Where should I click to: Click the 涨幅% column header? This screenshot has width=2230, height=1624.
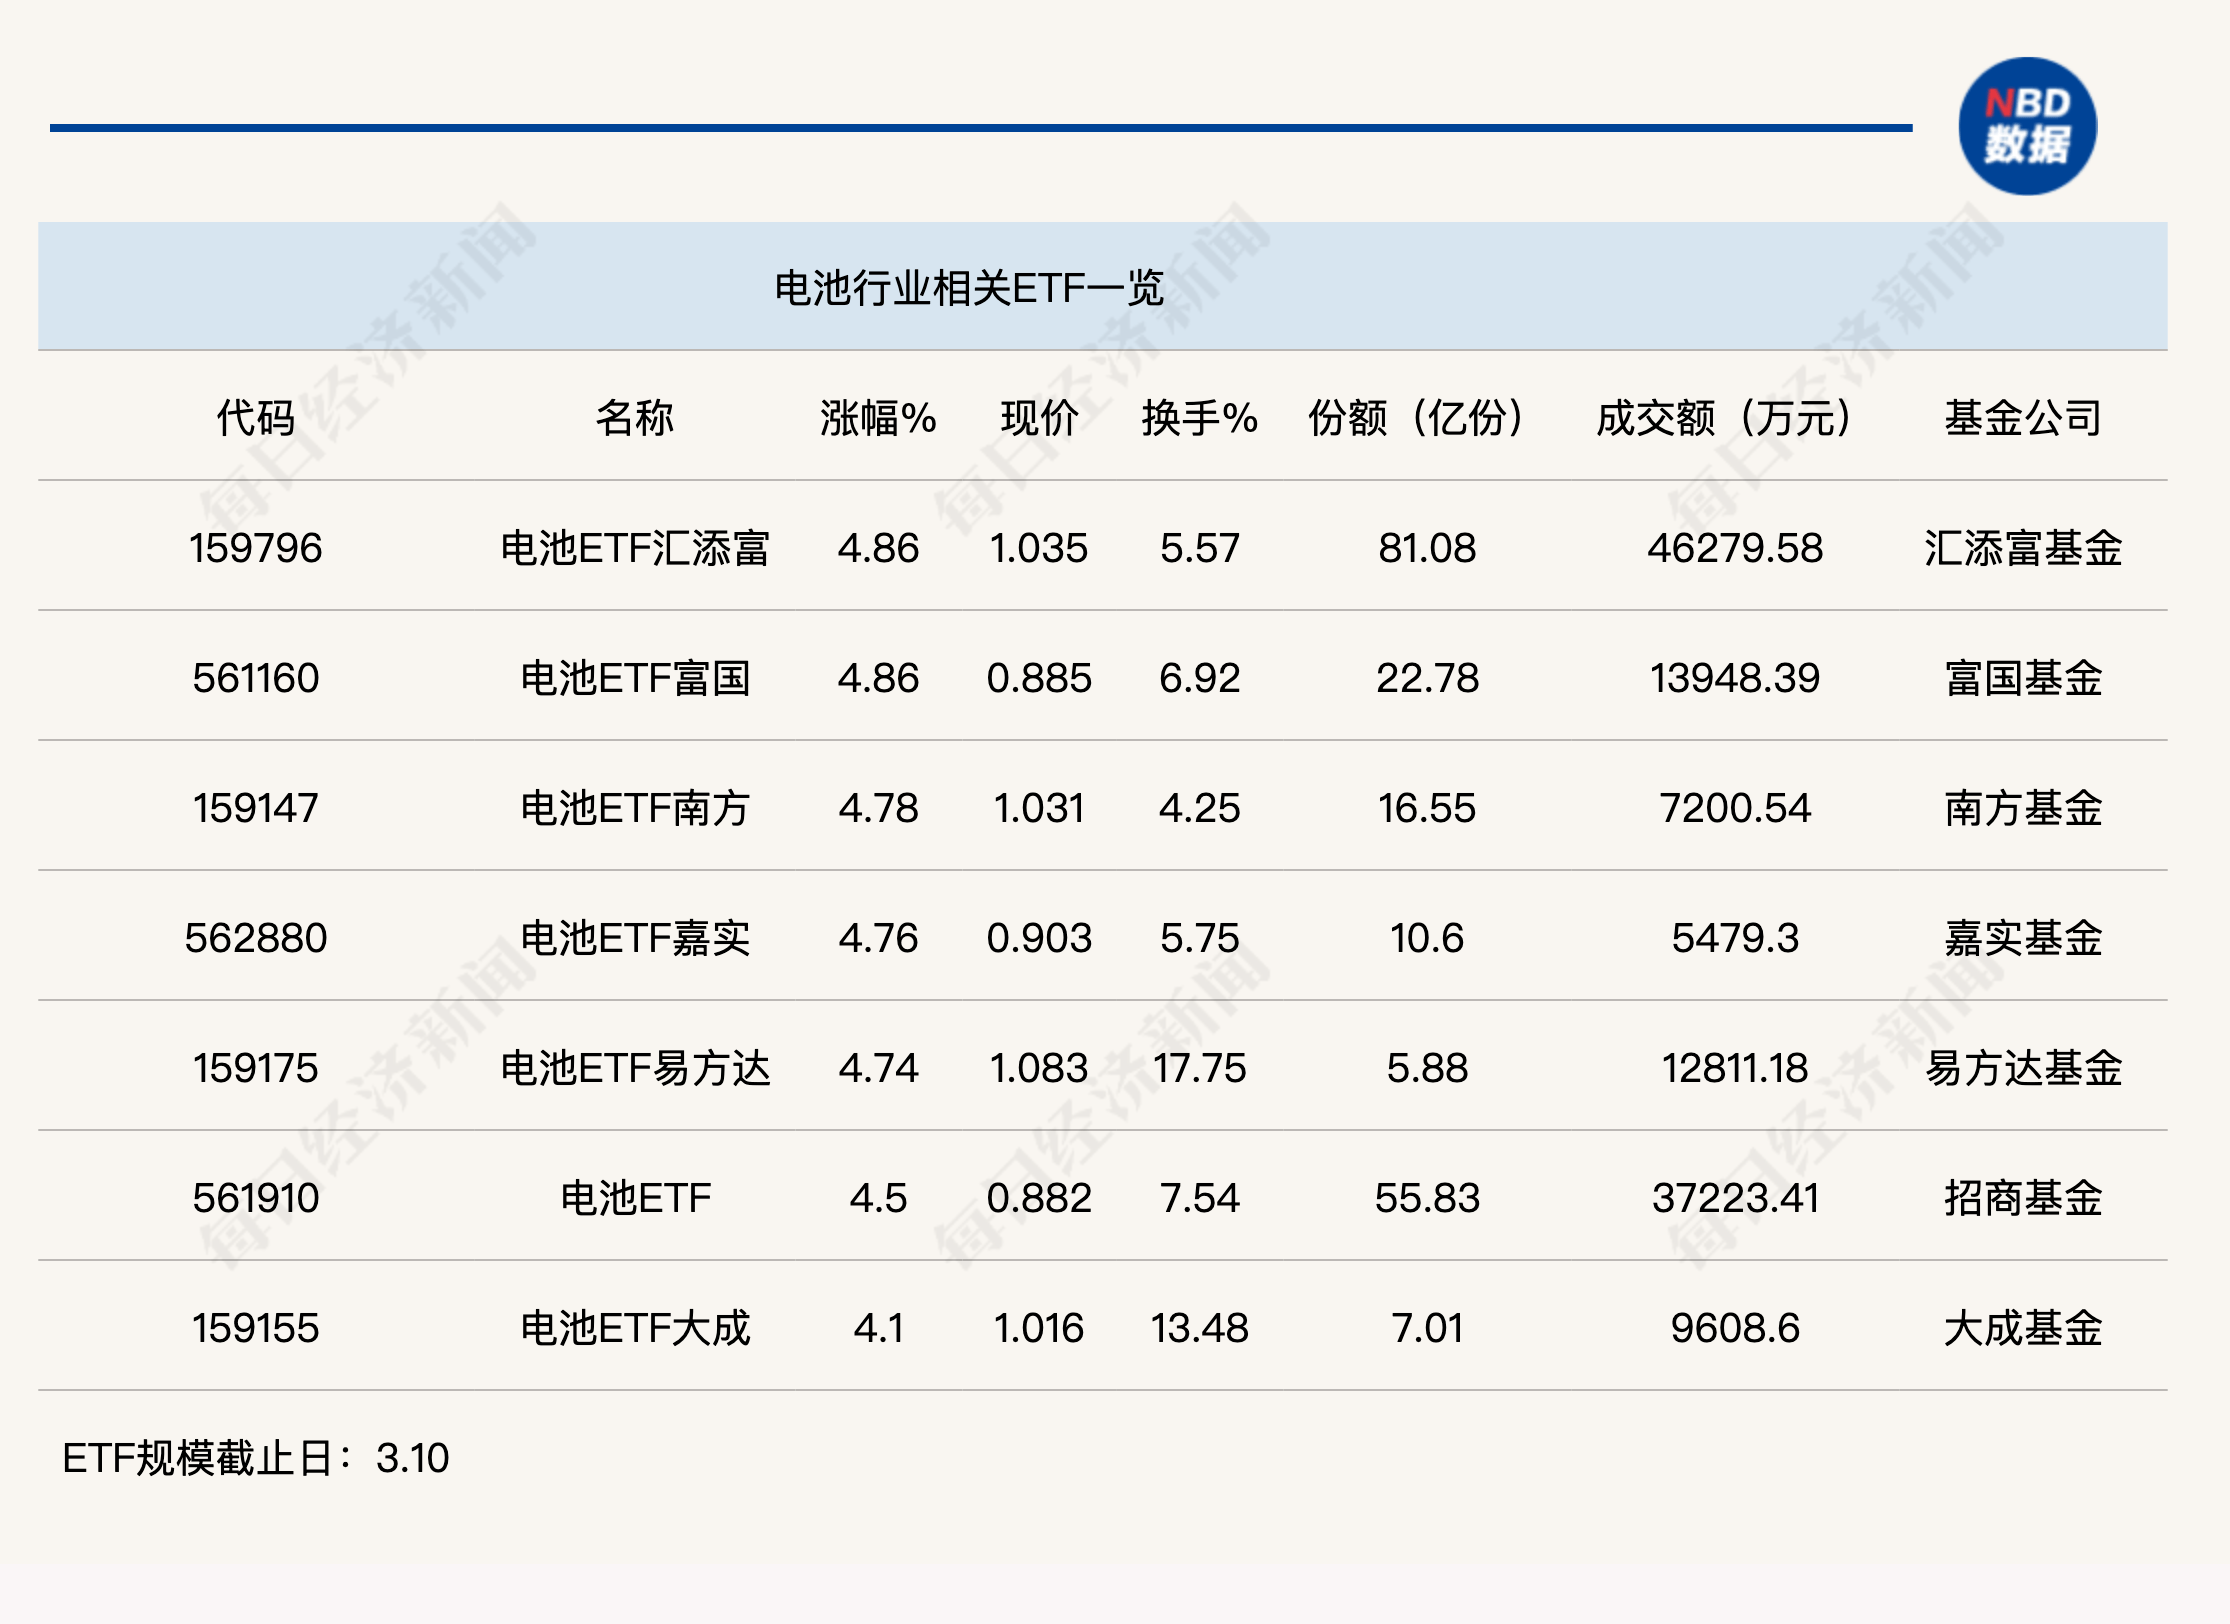point(878,418)
